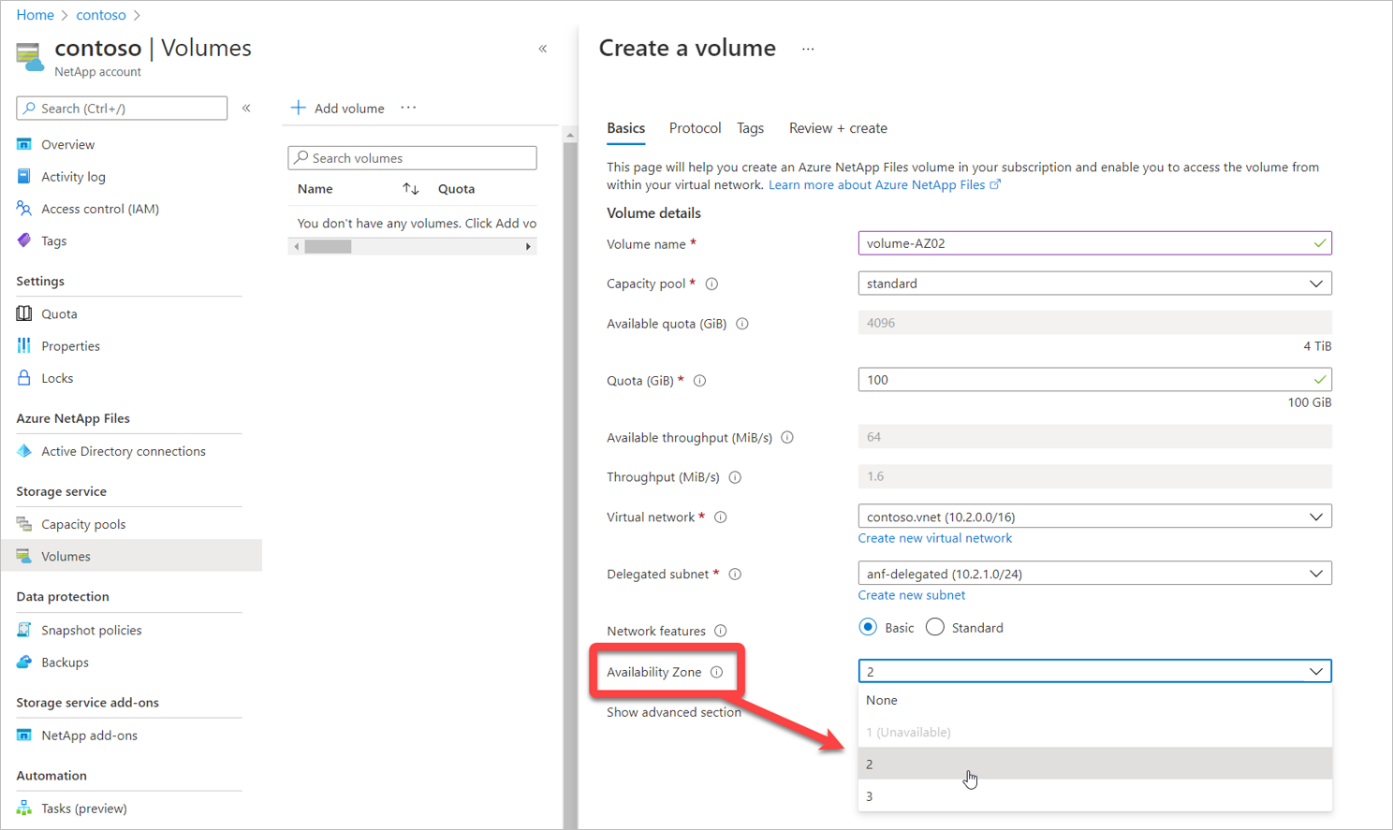
Task: Click the Activity log icon
Action: point(24,177)
